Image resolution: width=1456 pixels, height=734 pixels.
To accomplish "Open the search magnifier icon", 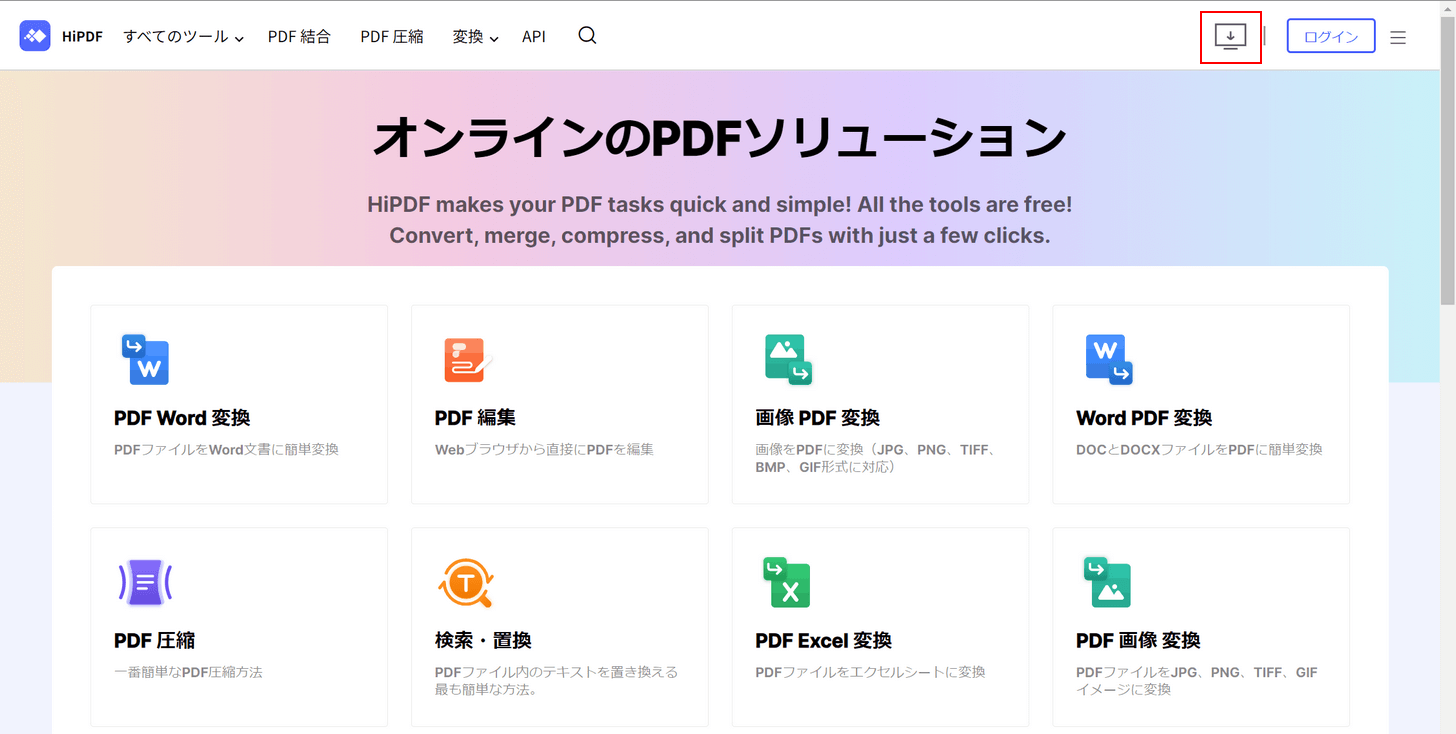I will pos(588,36).
